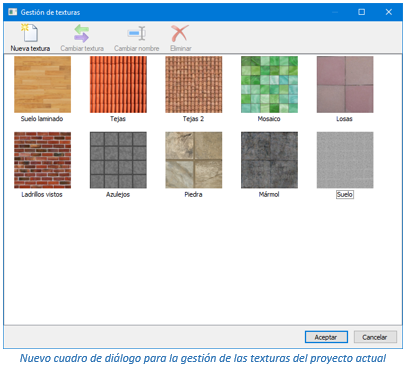Click the Cancelar button
Screen dimensions: 406x368
tap(375, 337)
